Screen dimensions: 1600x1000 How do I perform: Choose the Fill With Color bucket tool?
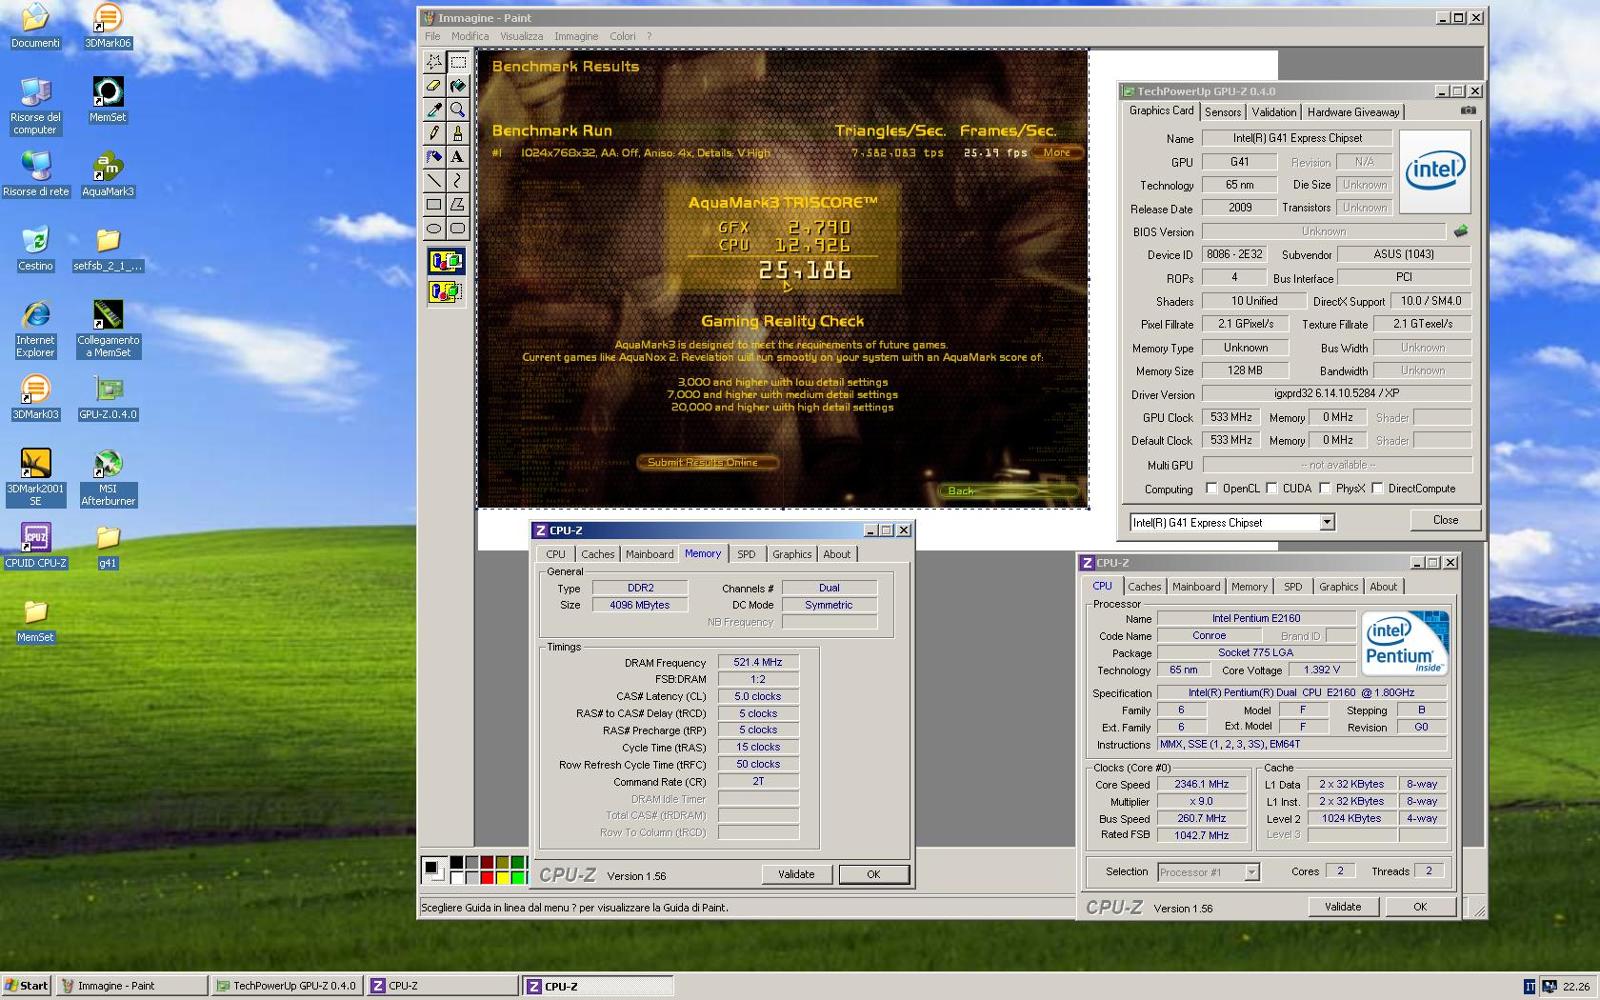pos(458,86)
